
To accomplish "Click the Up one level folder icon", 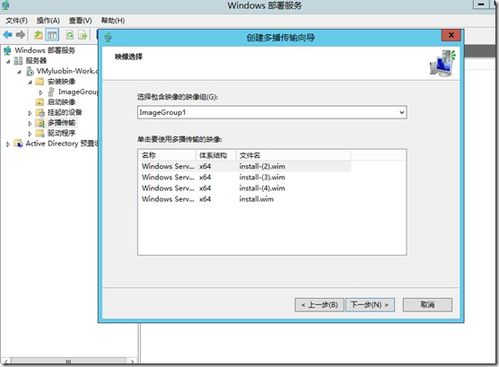I will tap(38, 35).
